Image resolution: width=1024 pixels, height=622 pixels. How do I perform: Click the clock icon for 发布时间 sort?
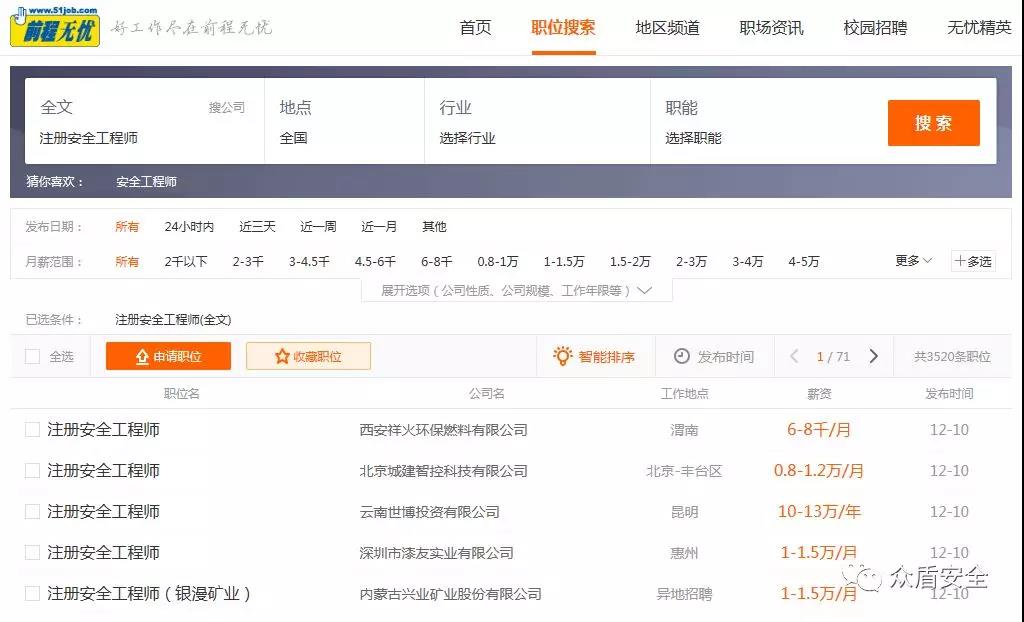tap(682, 356)
